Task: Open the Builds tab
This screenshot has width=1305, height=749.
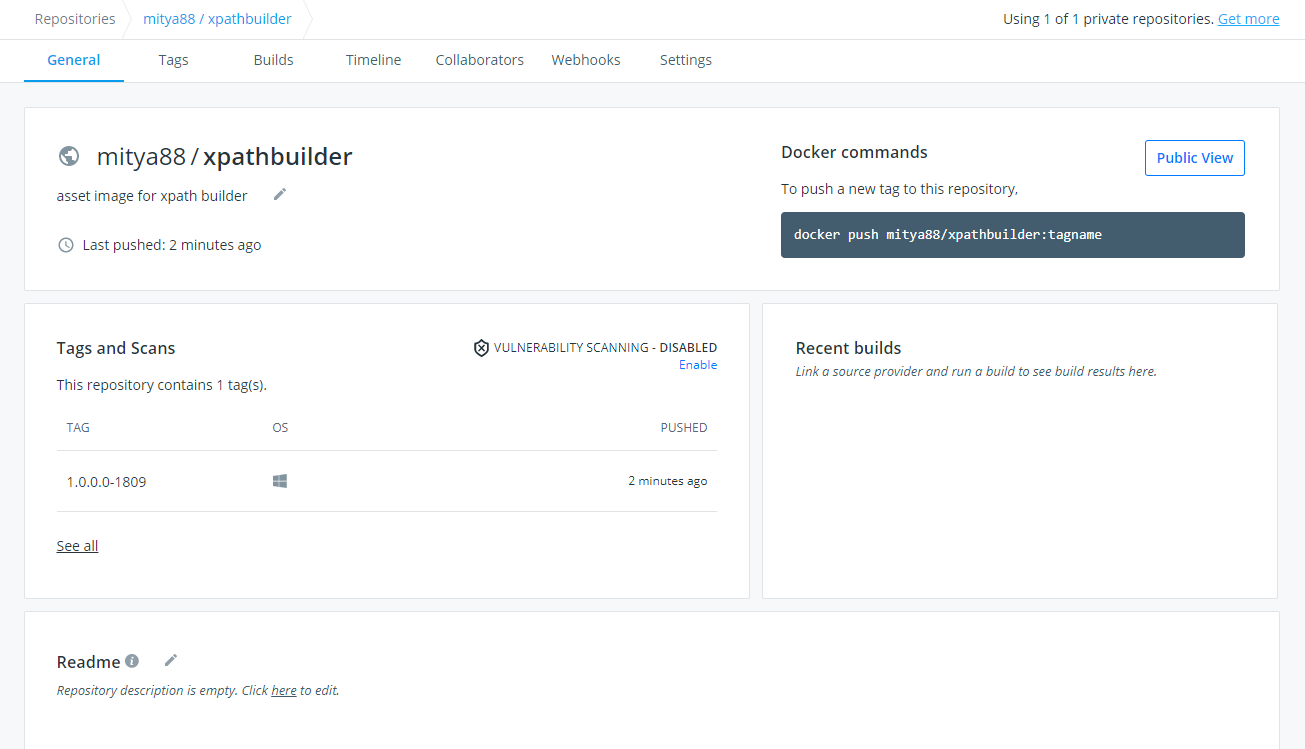Action: click(273, 60)
